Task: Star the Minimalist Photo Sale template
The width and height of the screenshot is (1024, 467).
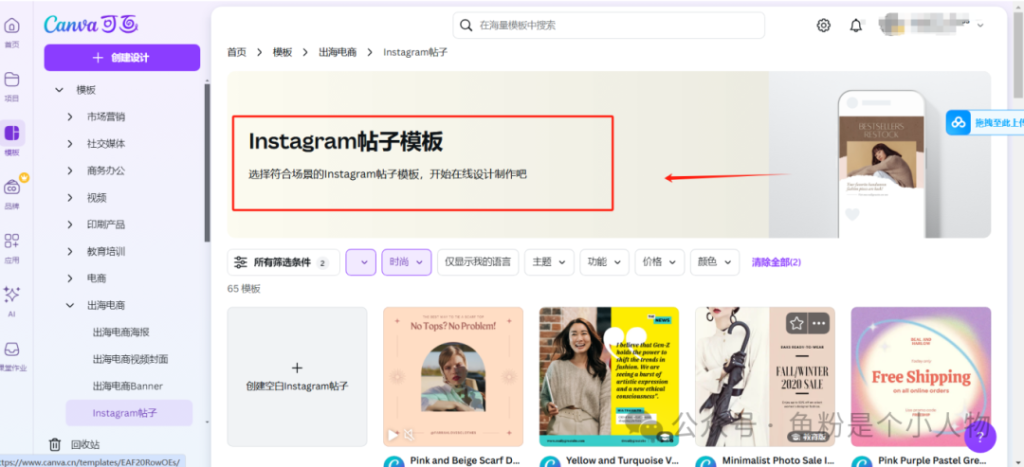Action: click(796, 323)
